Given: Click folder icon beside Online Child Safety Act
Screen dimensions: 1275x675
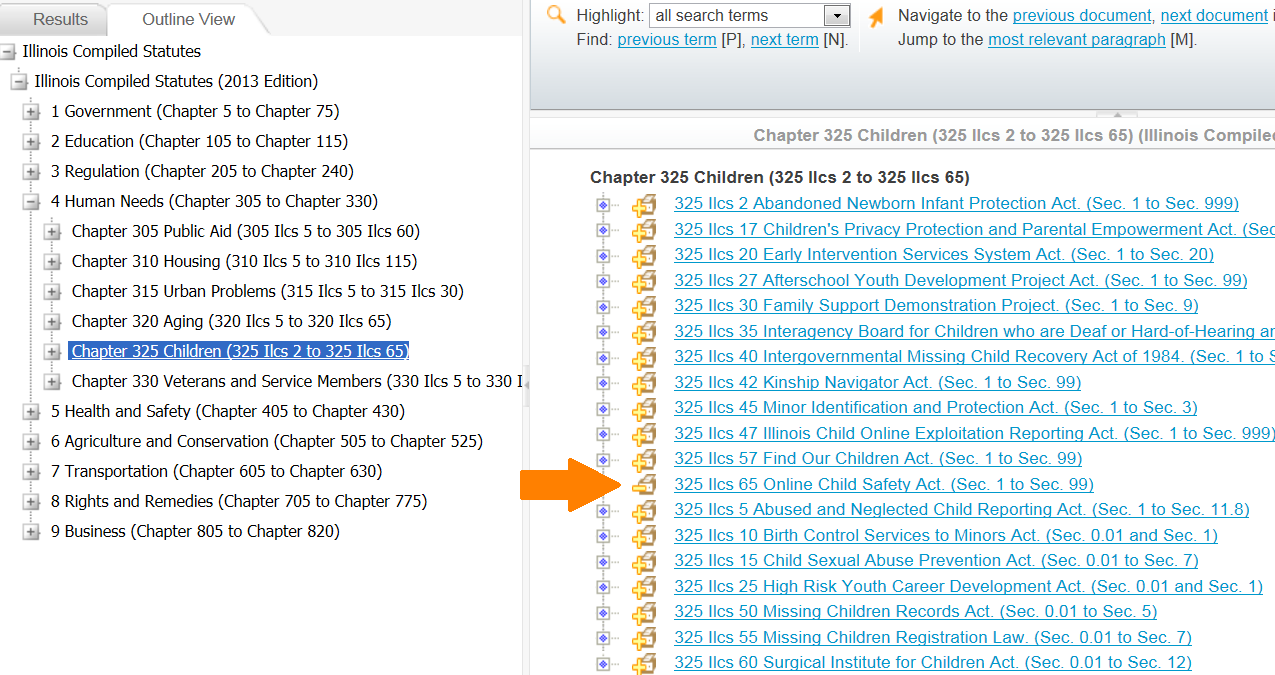Looking at the screenshot, I should [643, 485].
